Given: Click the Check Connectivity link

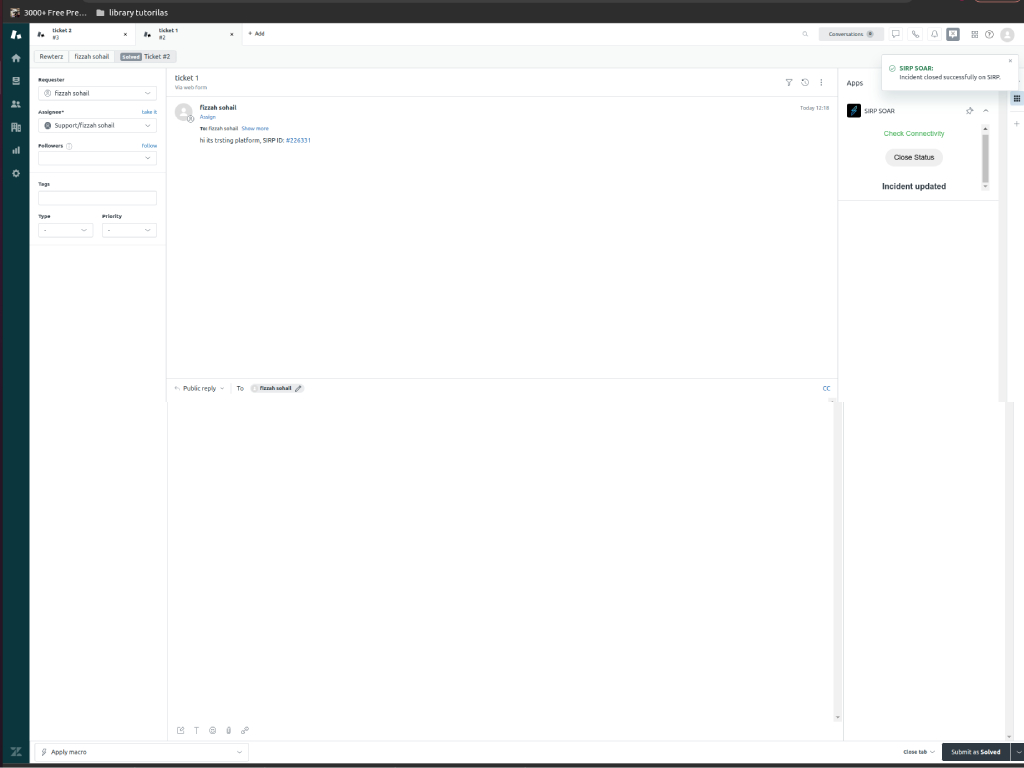Looking at the screenshot, I should [x=913, y=133].
